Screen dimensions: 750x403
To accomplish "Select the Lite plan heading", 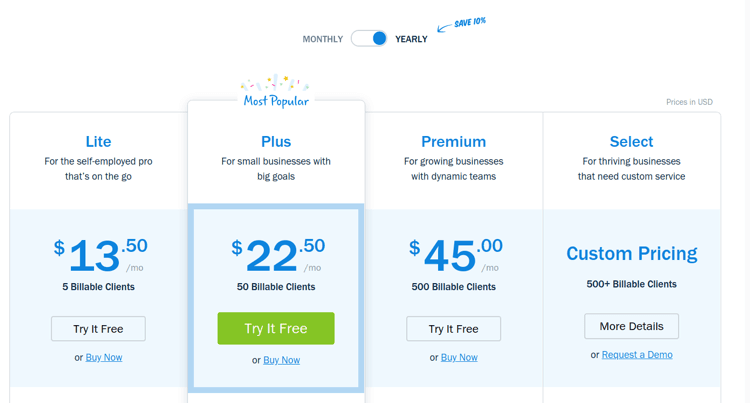I will (x=98, y=142).
